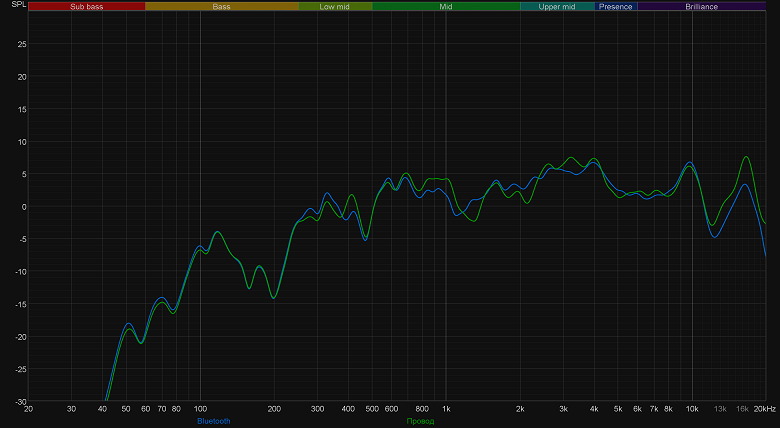Toggle the Bluetooth curve legend label
The width and height of the screenshot is (780, 428).
pyautogui.click(x=214, y=421)
